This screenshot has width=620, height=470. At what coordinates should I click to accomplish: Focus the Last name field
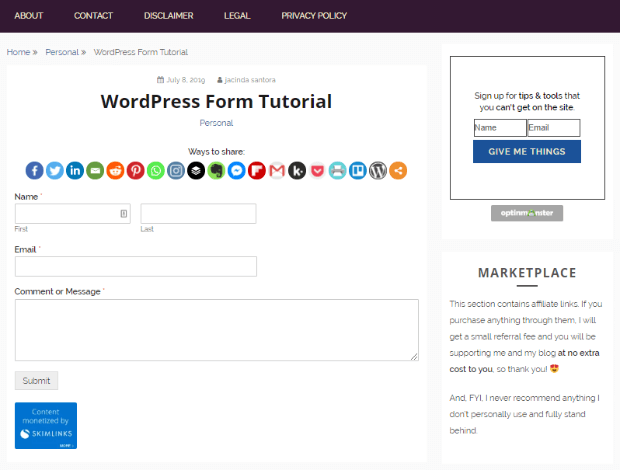click(198, 213)
